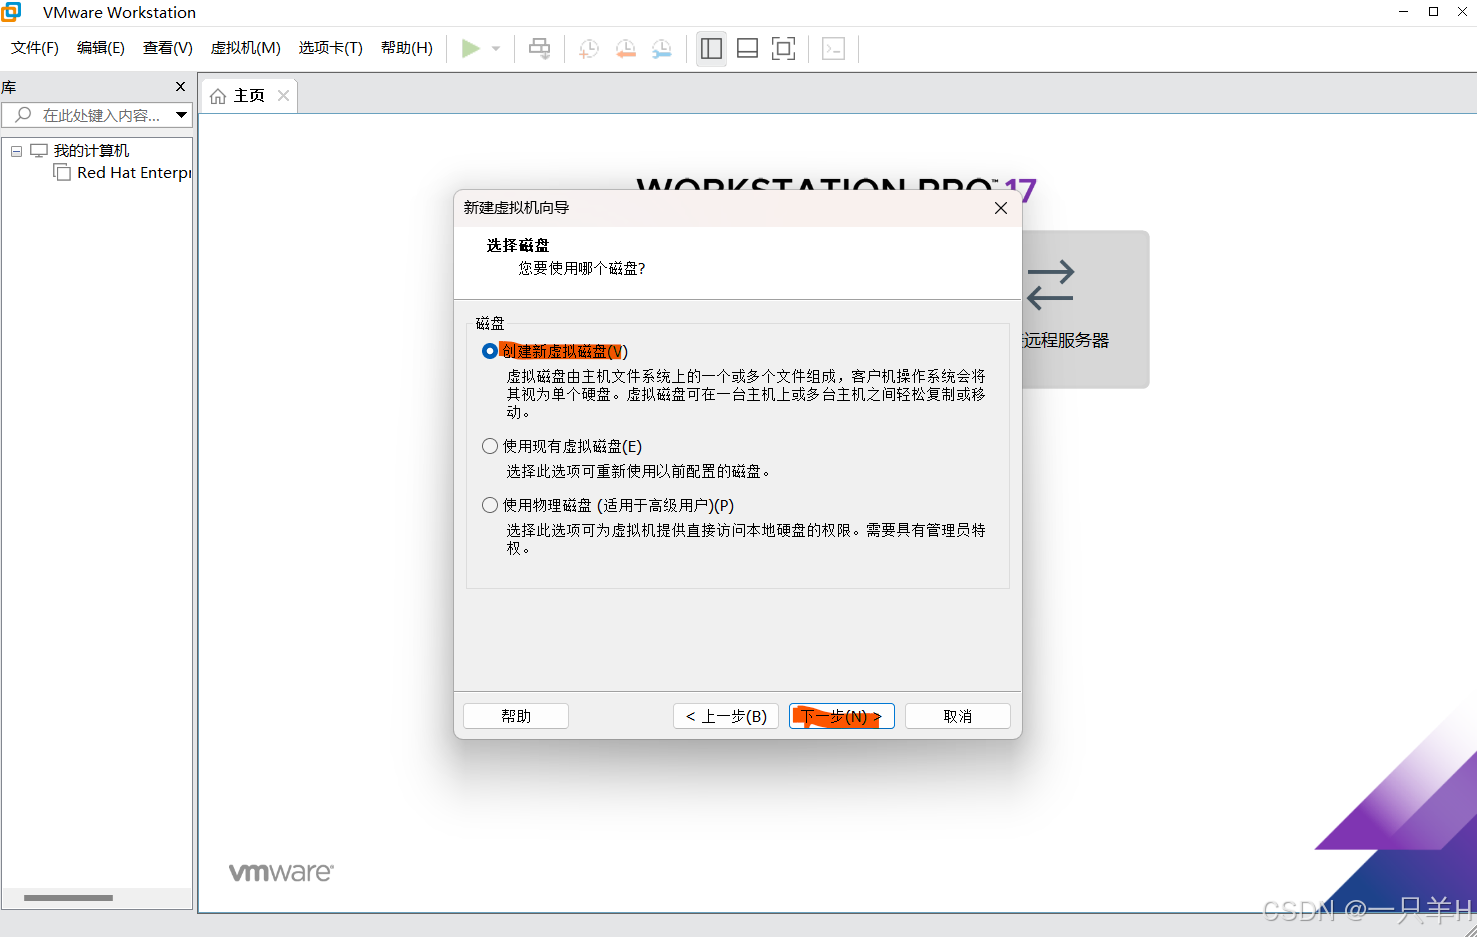Toggle the thumbnail bar view icon
This screenshot has height=937, width=1477.
pos(747,48)
